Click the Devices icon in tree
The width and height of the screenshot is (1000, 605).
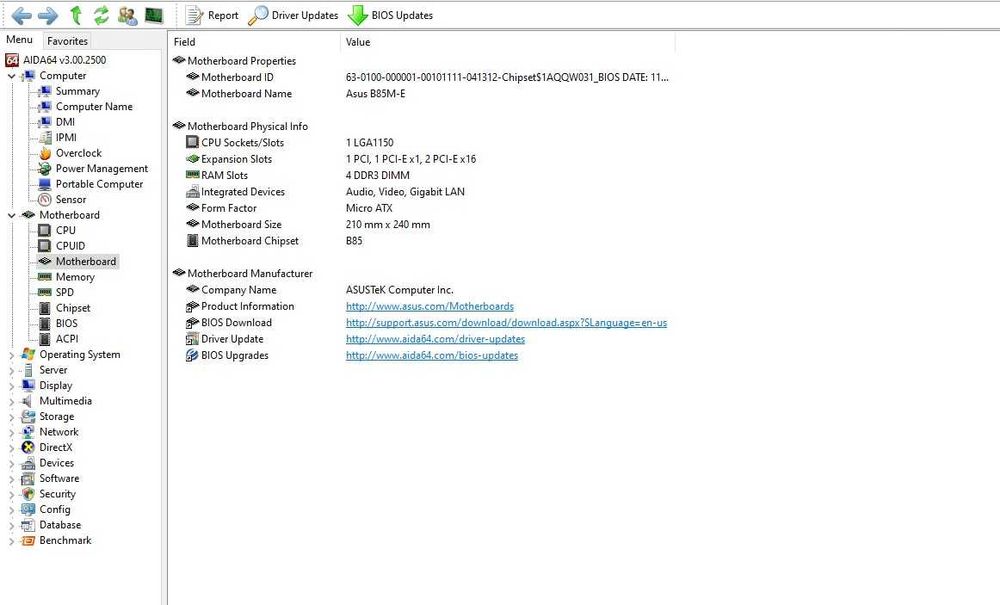28,463
